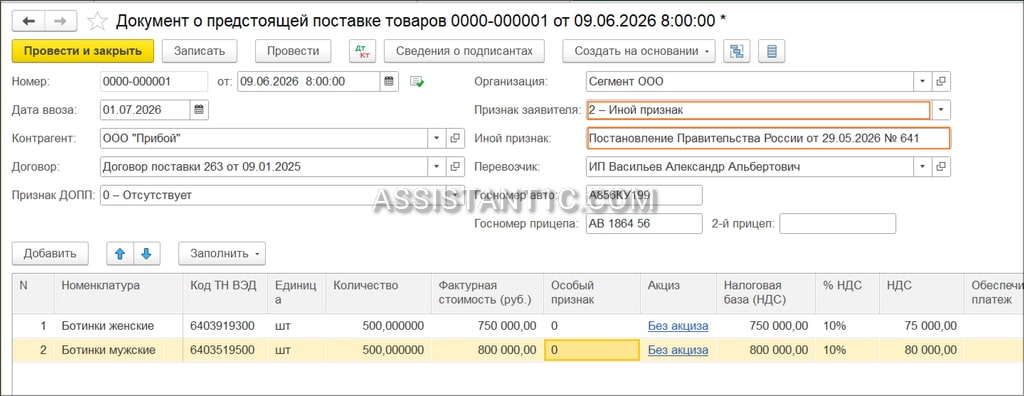Click the 75 000,00 НДС cell
This screenshot has height=396, width=1024.
coord(921,325)
